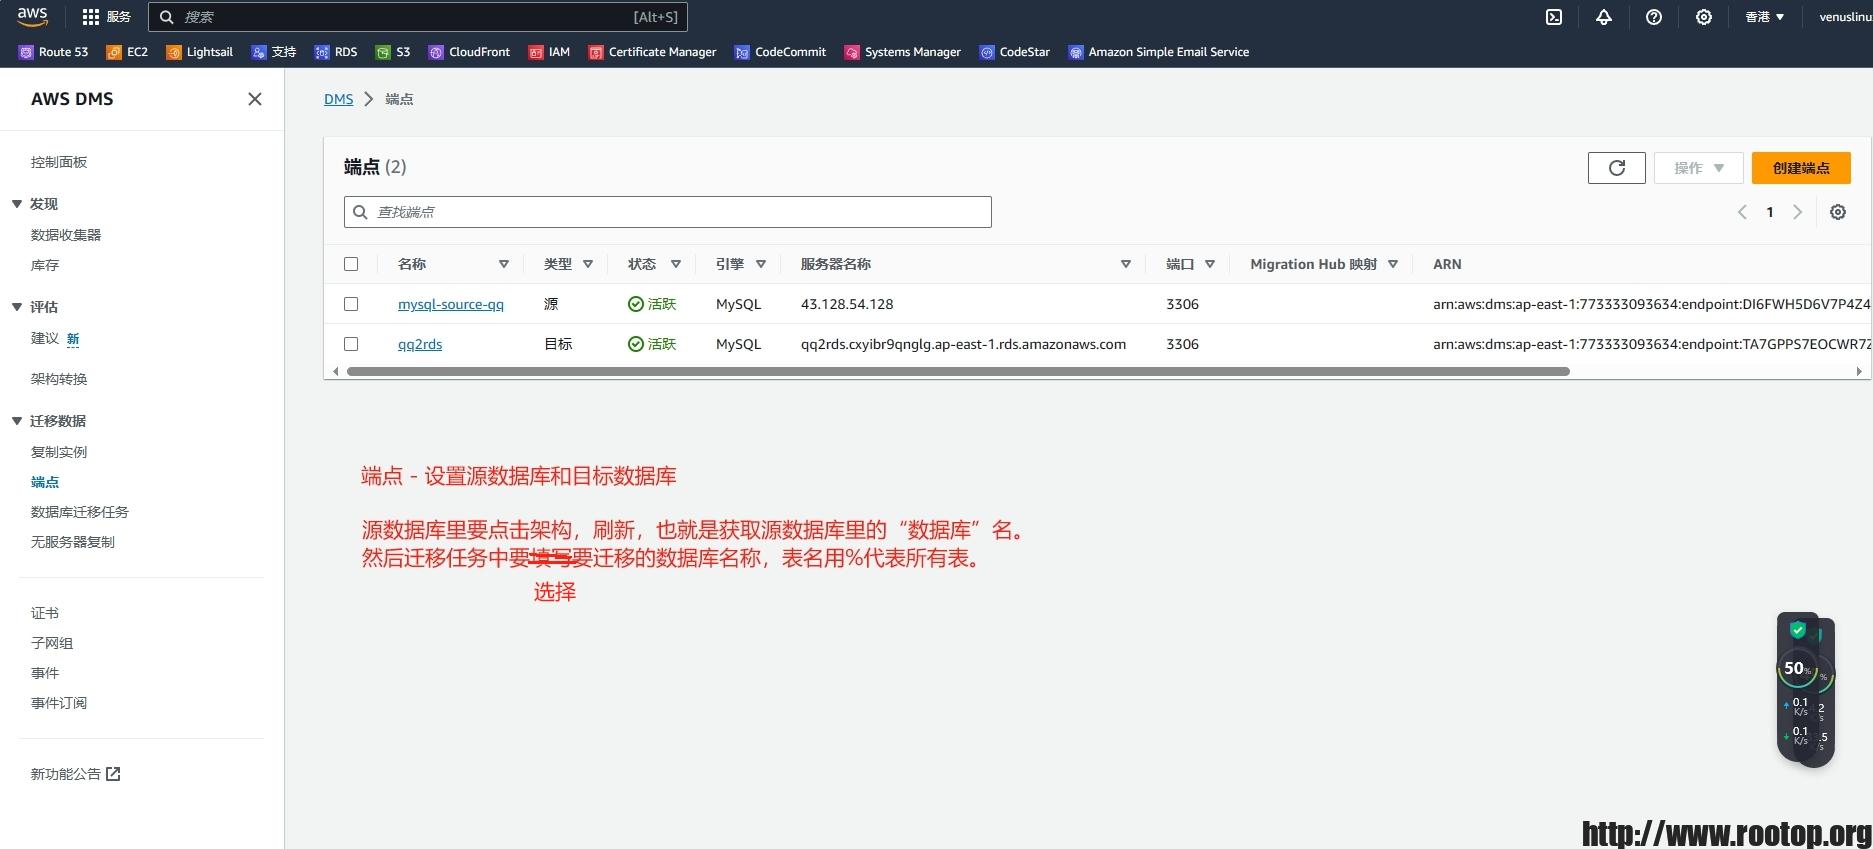Screen dimensions: 1873x849
Task: Close the AWS DMS sidebar
Action: coord(255,99)
